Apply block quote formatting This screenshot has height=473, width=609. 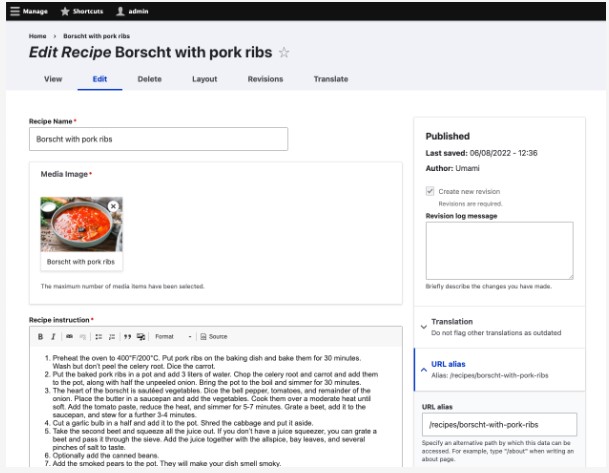pyautogui.click(x=126, y=336)
